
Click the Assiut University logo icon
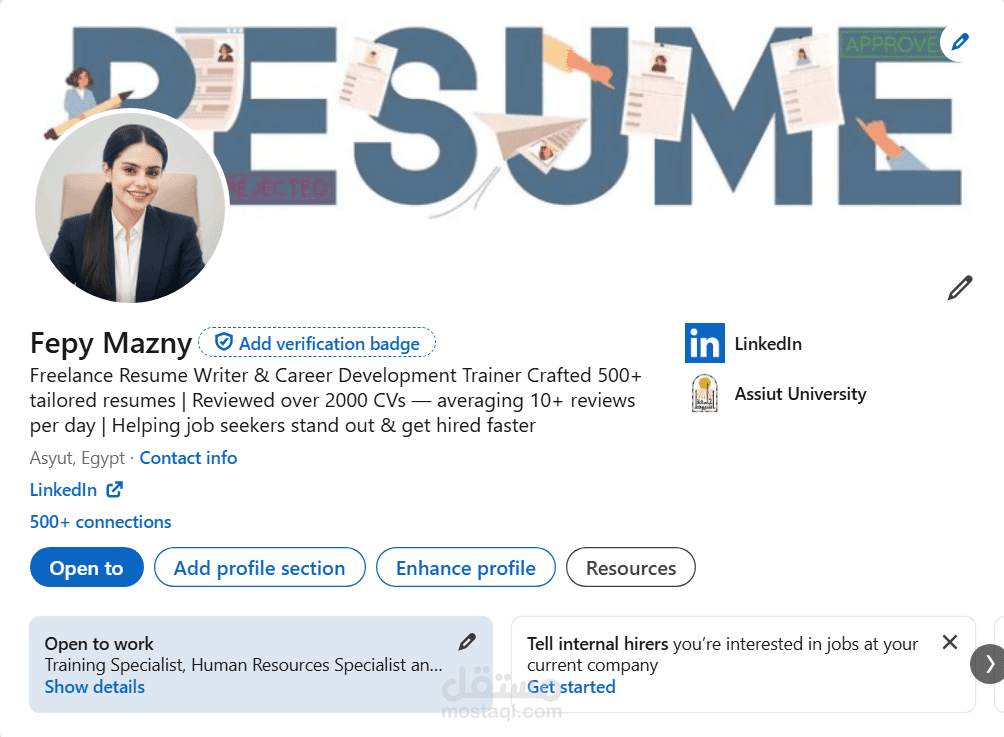705,394
